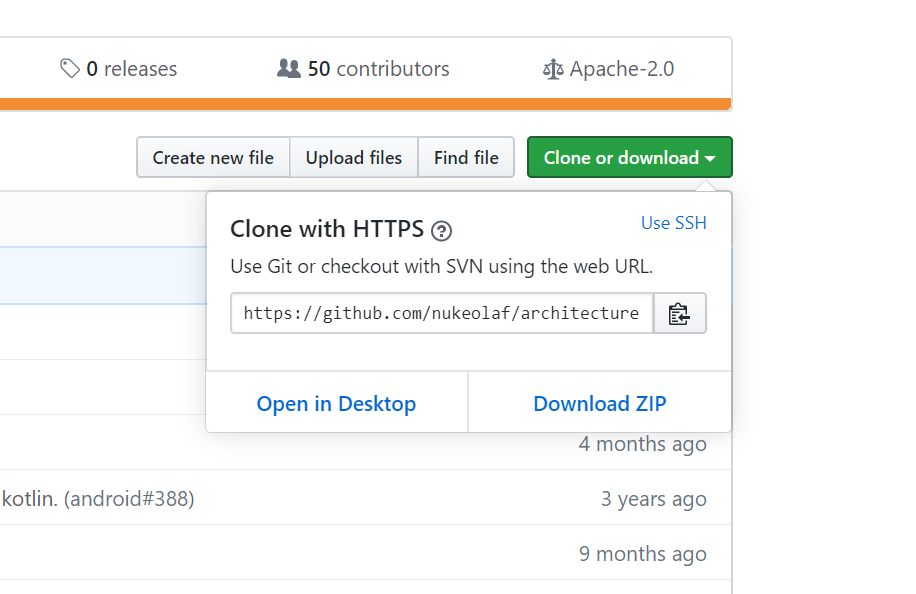The height and width of the screenshot is (594, 916).
Task: Click the releases tag icon
Action: tap(70, 68)
